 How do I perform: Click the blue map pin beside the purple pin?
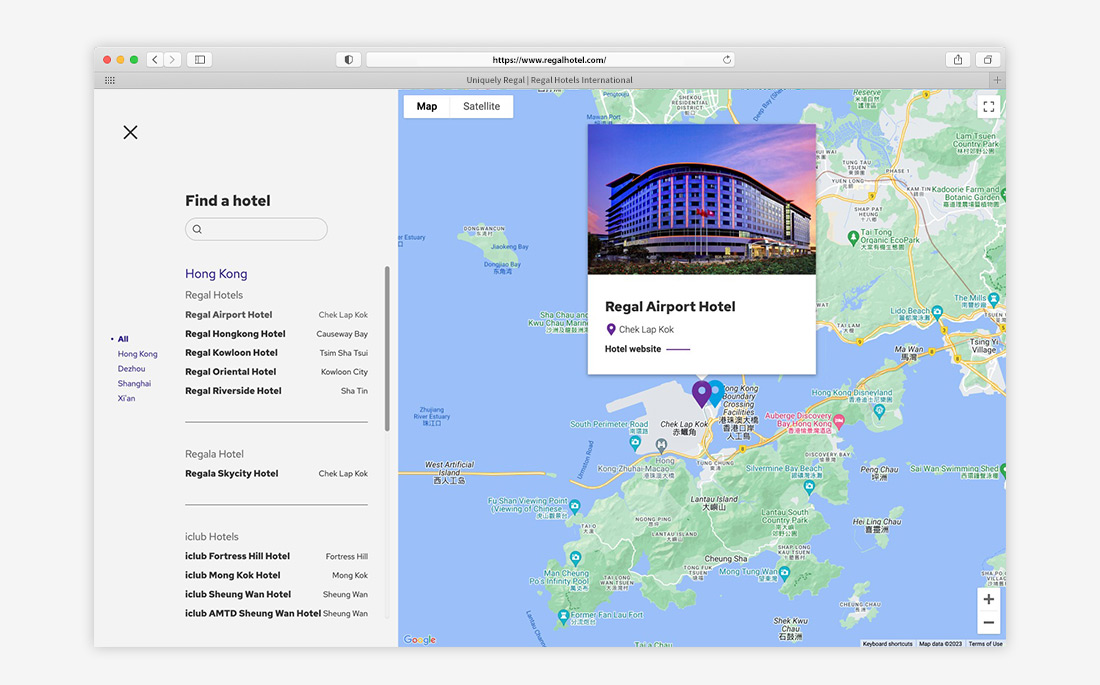(x=717, y=393)
